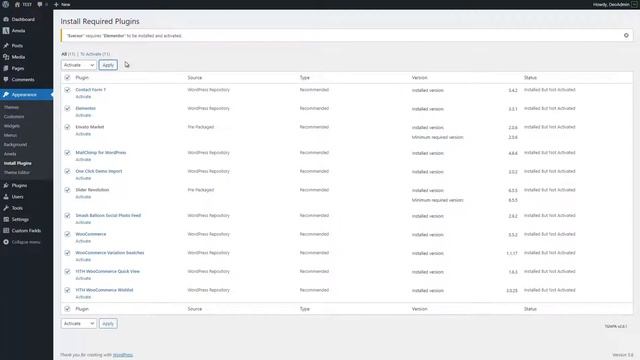Viewport: 640px width, 360px height.
Task: Open the + New content menu
Action: (62, 4)
